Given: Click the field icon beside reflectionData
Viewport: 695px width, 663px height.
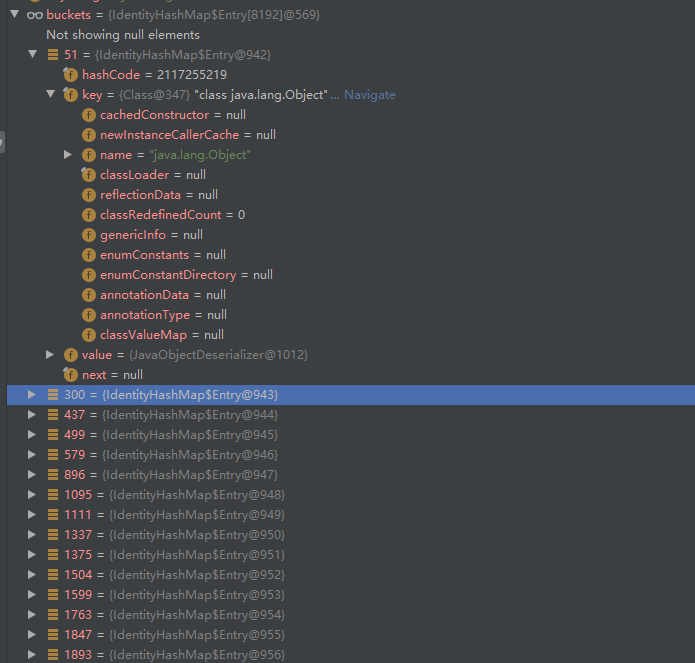Looking at the screenshot, I should click(89, 195).
